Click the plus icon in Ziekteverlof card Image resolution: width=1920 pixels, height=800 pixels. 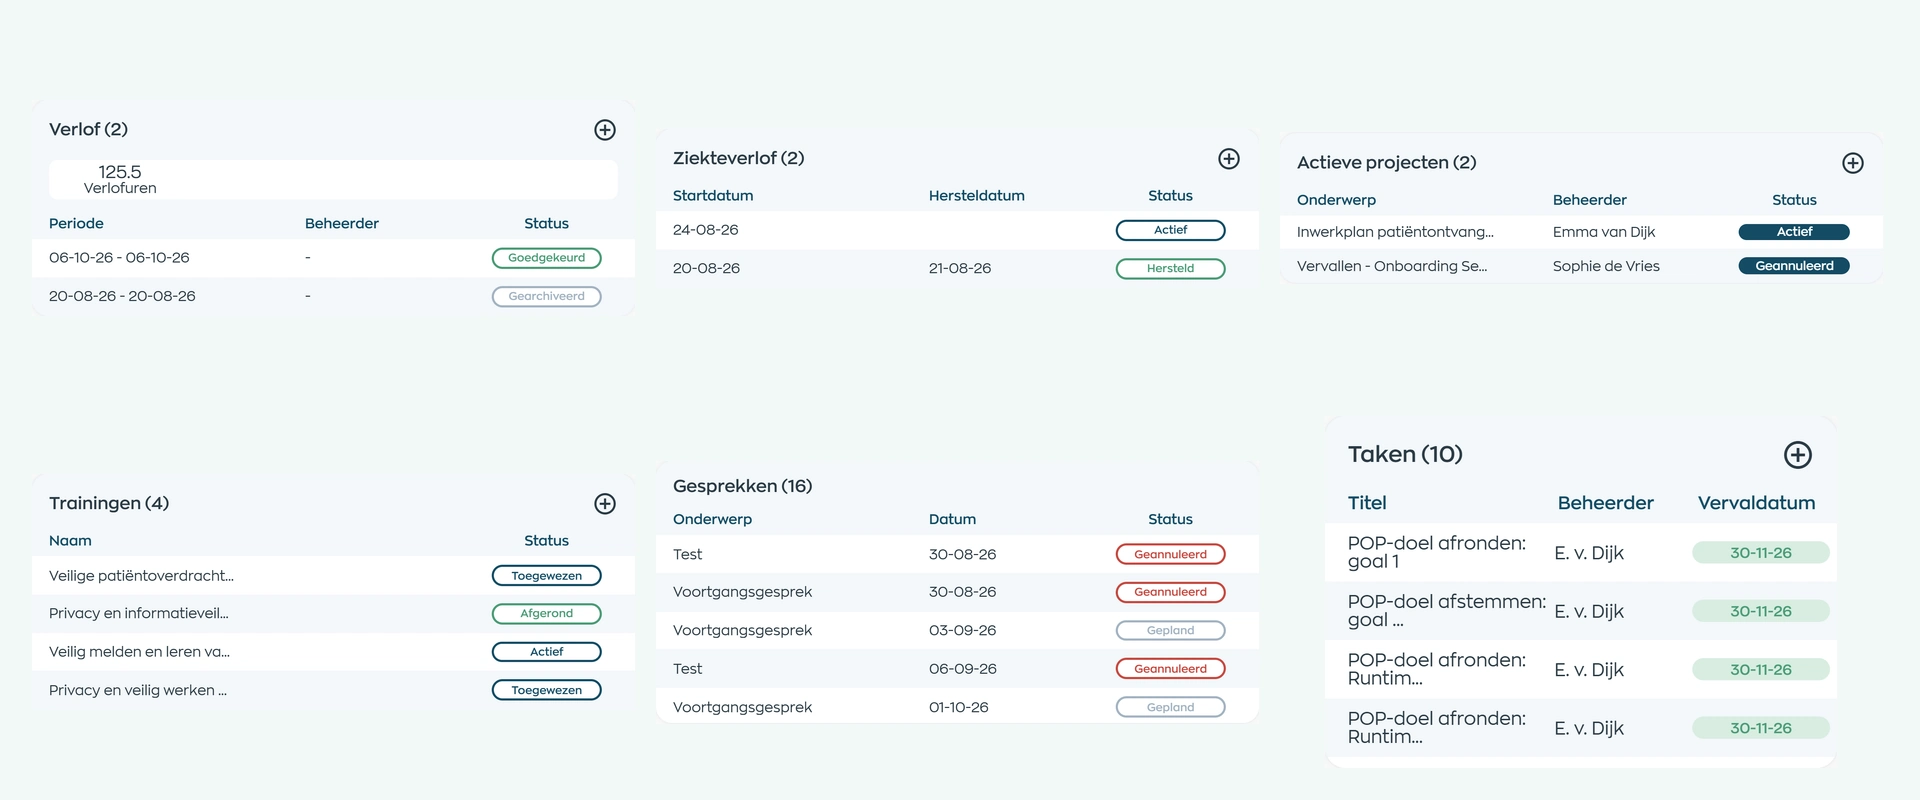[x=1229, y=159]
